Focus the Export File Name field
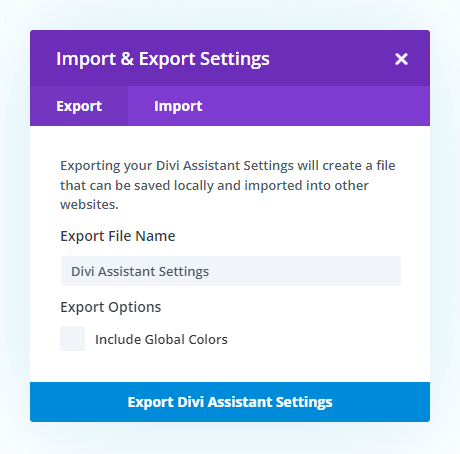The image size is (460, 454). [x=231, y=271]
